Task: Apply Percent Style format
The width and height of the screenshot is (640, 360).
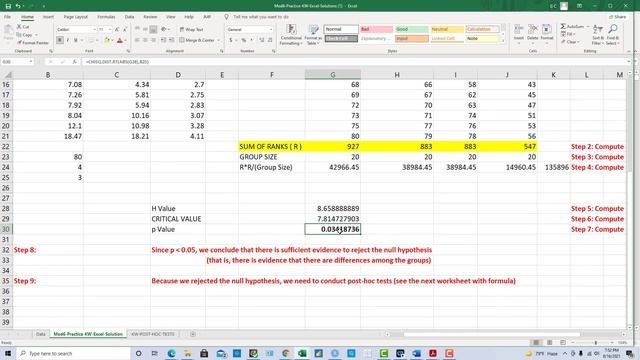Action: click(x=244, y=40)
